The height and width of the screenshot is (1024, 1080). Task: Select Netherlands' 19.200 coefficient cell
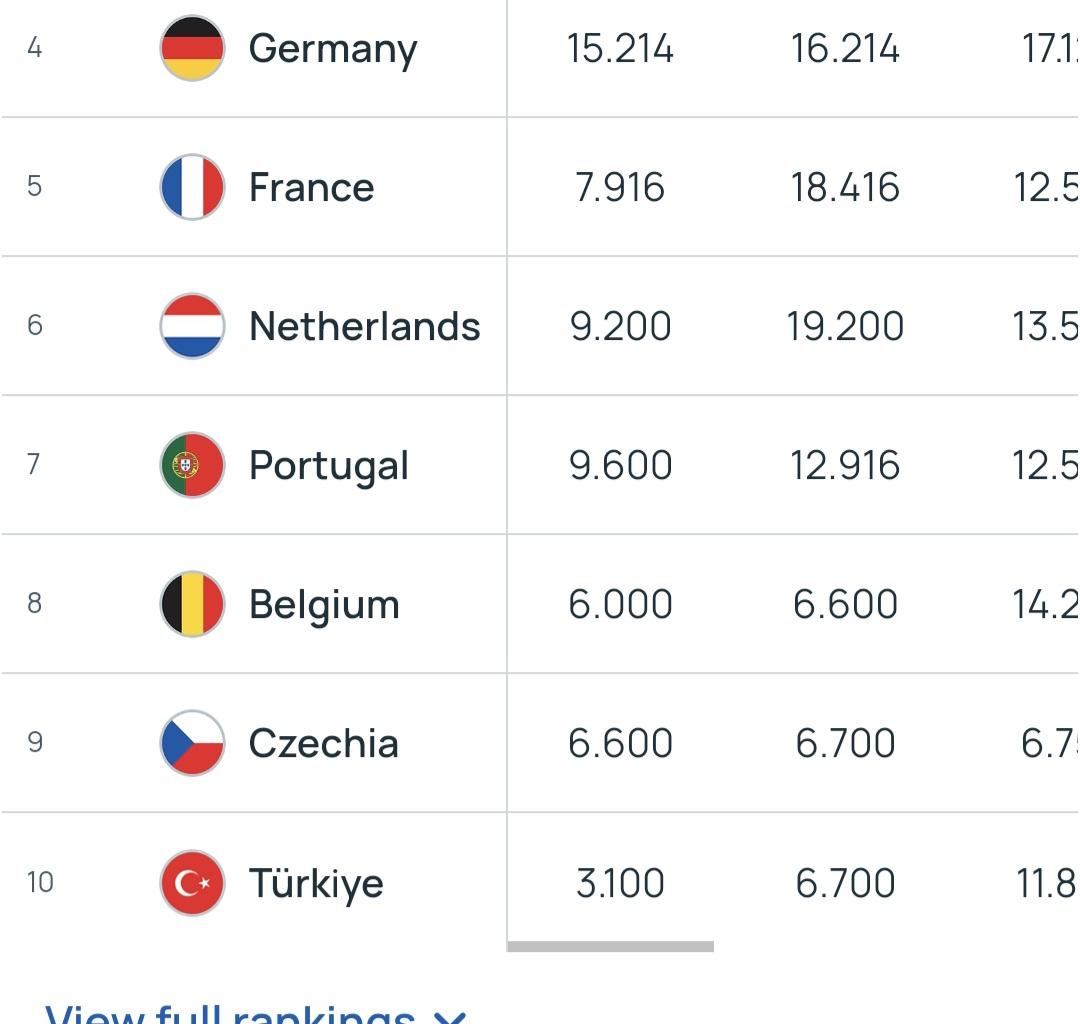[844, 326]
